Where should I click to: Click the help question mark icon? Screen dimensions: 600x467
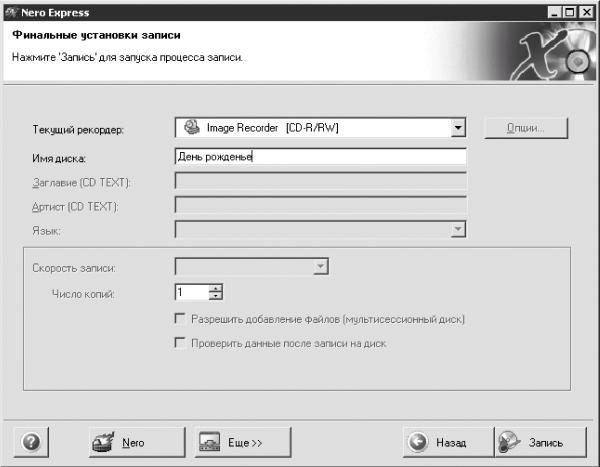tap(31, 443)
